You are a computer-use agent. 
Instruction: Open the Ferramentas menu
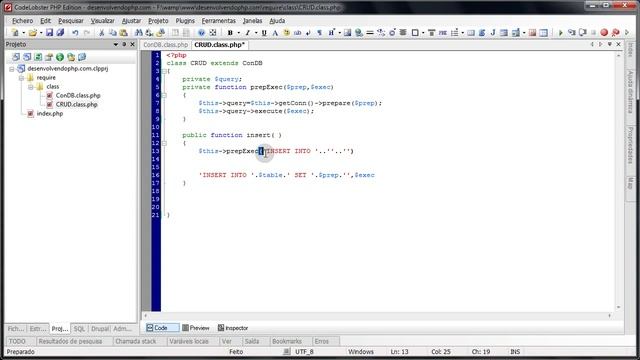point(219,20)
